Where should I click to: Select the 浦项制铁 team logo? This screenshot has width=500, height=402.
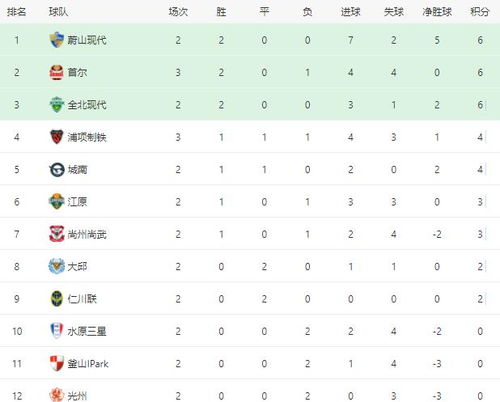[x=57, y=137]
